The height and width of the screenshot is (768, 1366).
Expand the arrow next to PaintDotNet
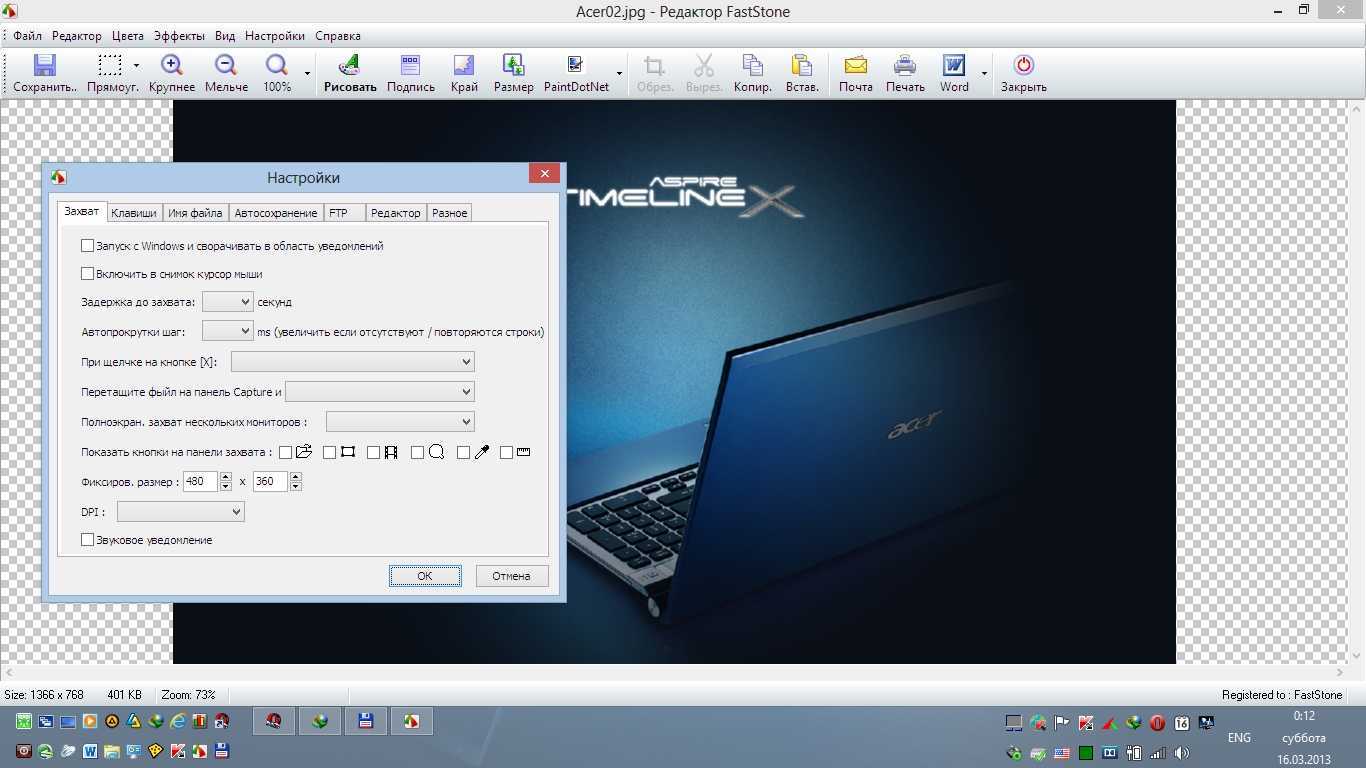(619, 72)
